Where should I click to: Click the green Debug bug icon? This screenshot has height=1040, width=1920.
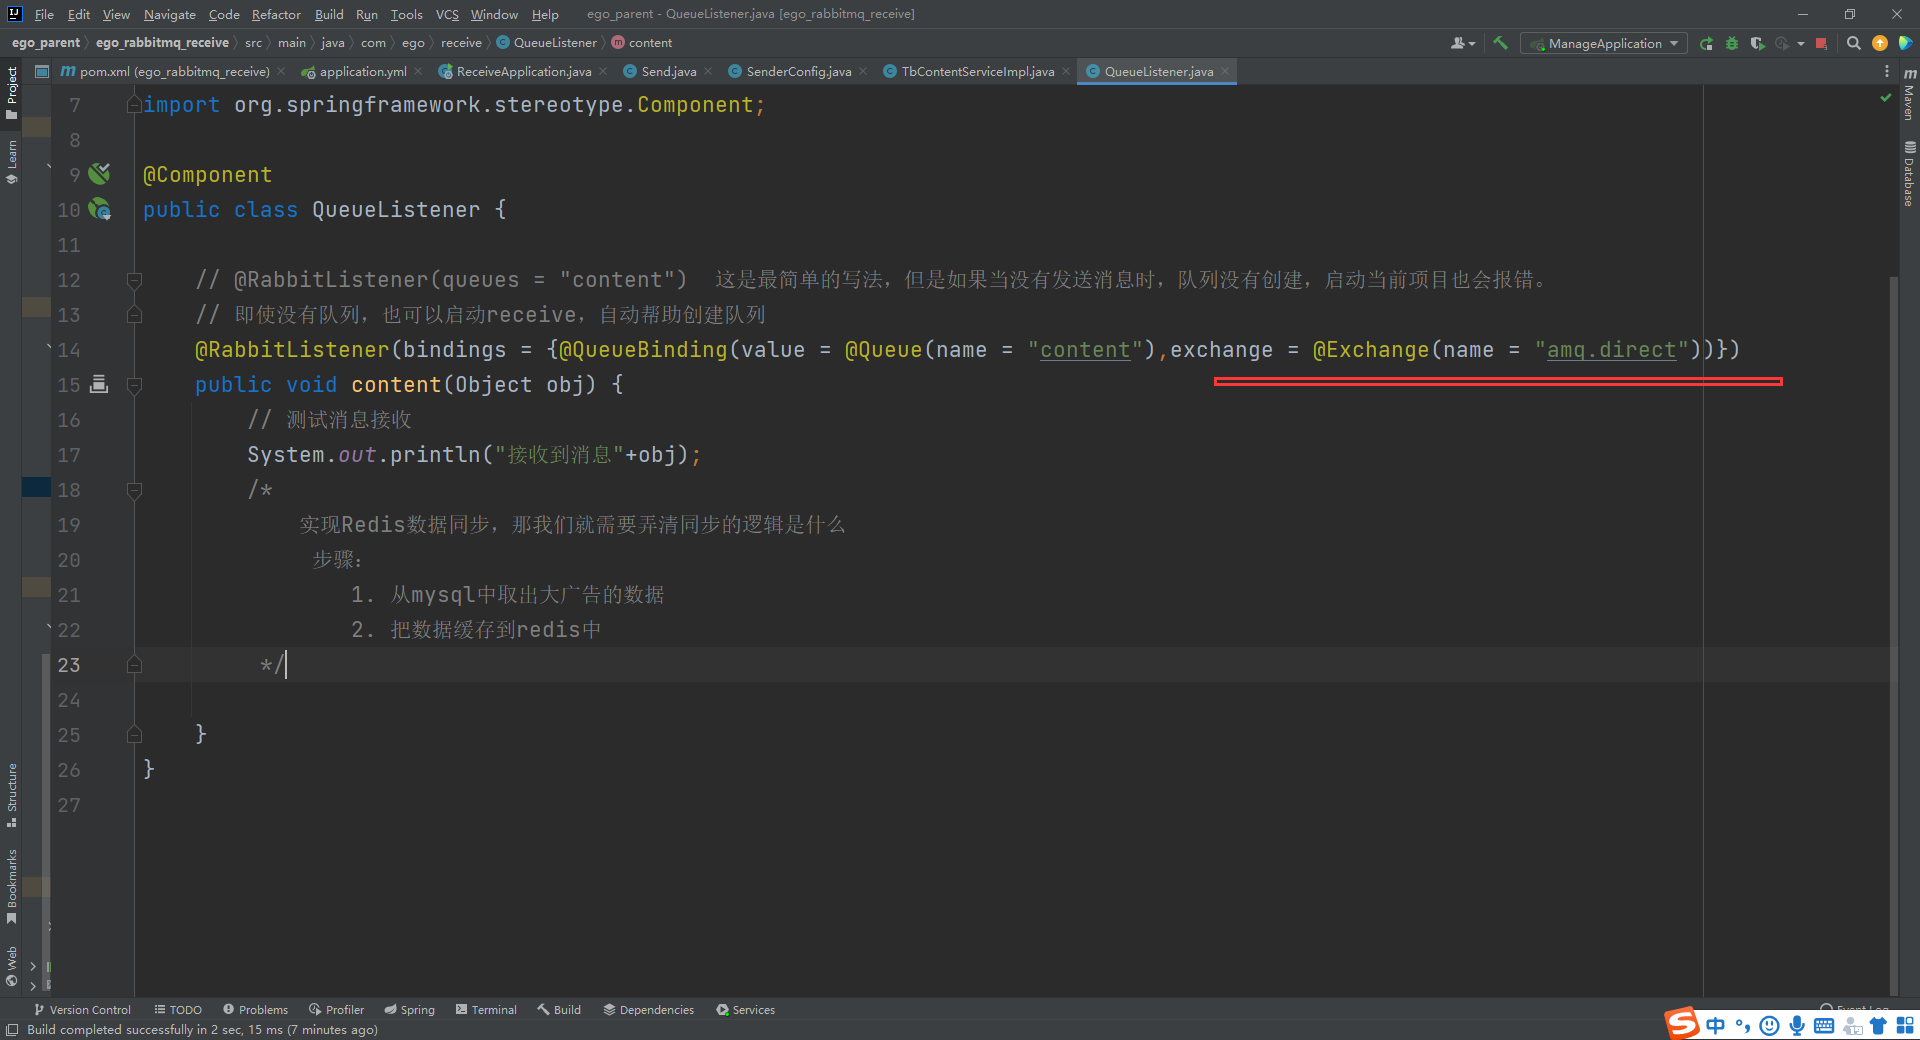click(x=1732, y=43)
